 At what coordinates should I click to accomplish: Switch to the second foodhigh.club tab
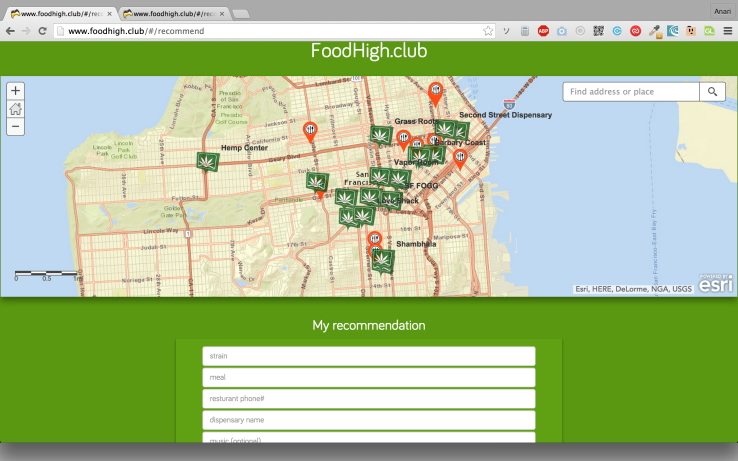(172, 14)
